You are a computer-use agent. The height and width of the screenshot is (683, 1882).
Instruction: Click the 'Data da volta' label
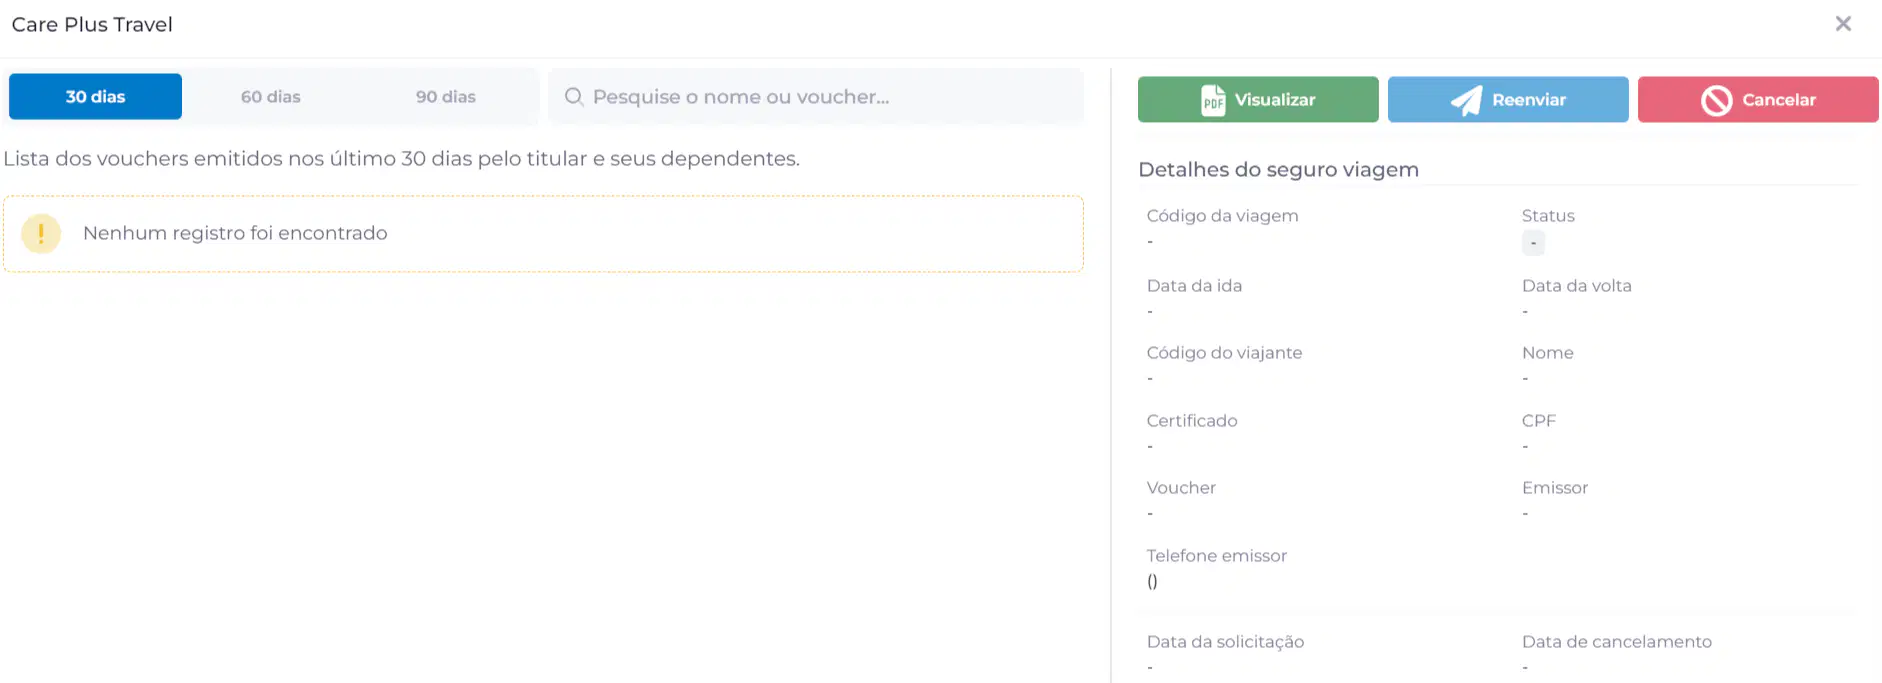1576,286
